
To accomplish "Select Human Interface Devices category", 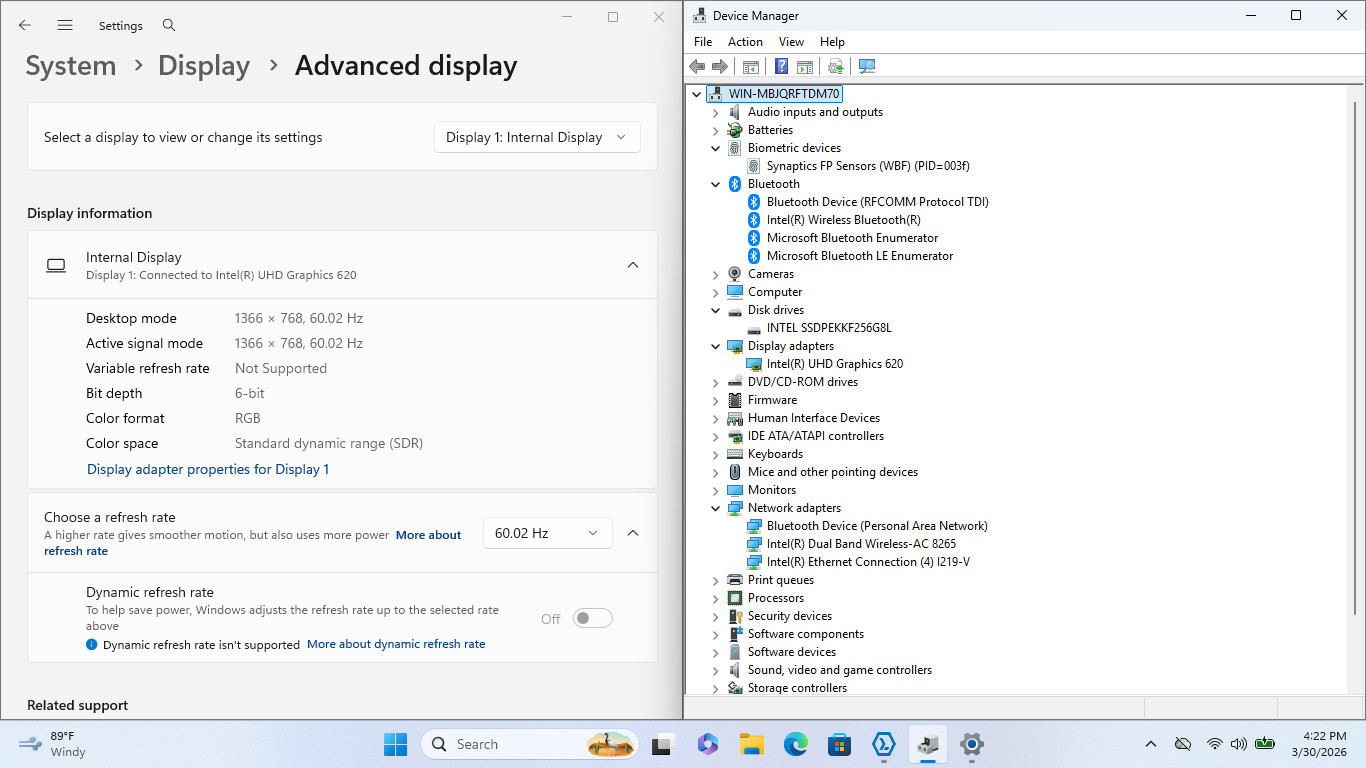I will [813, 418].
